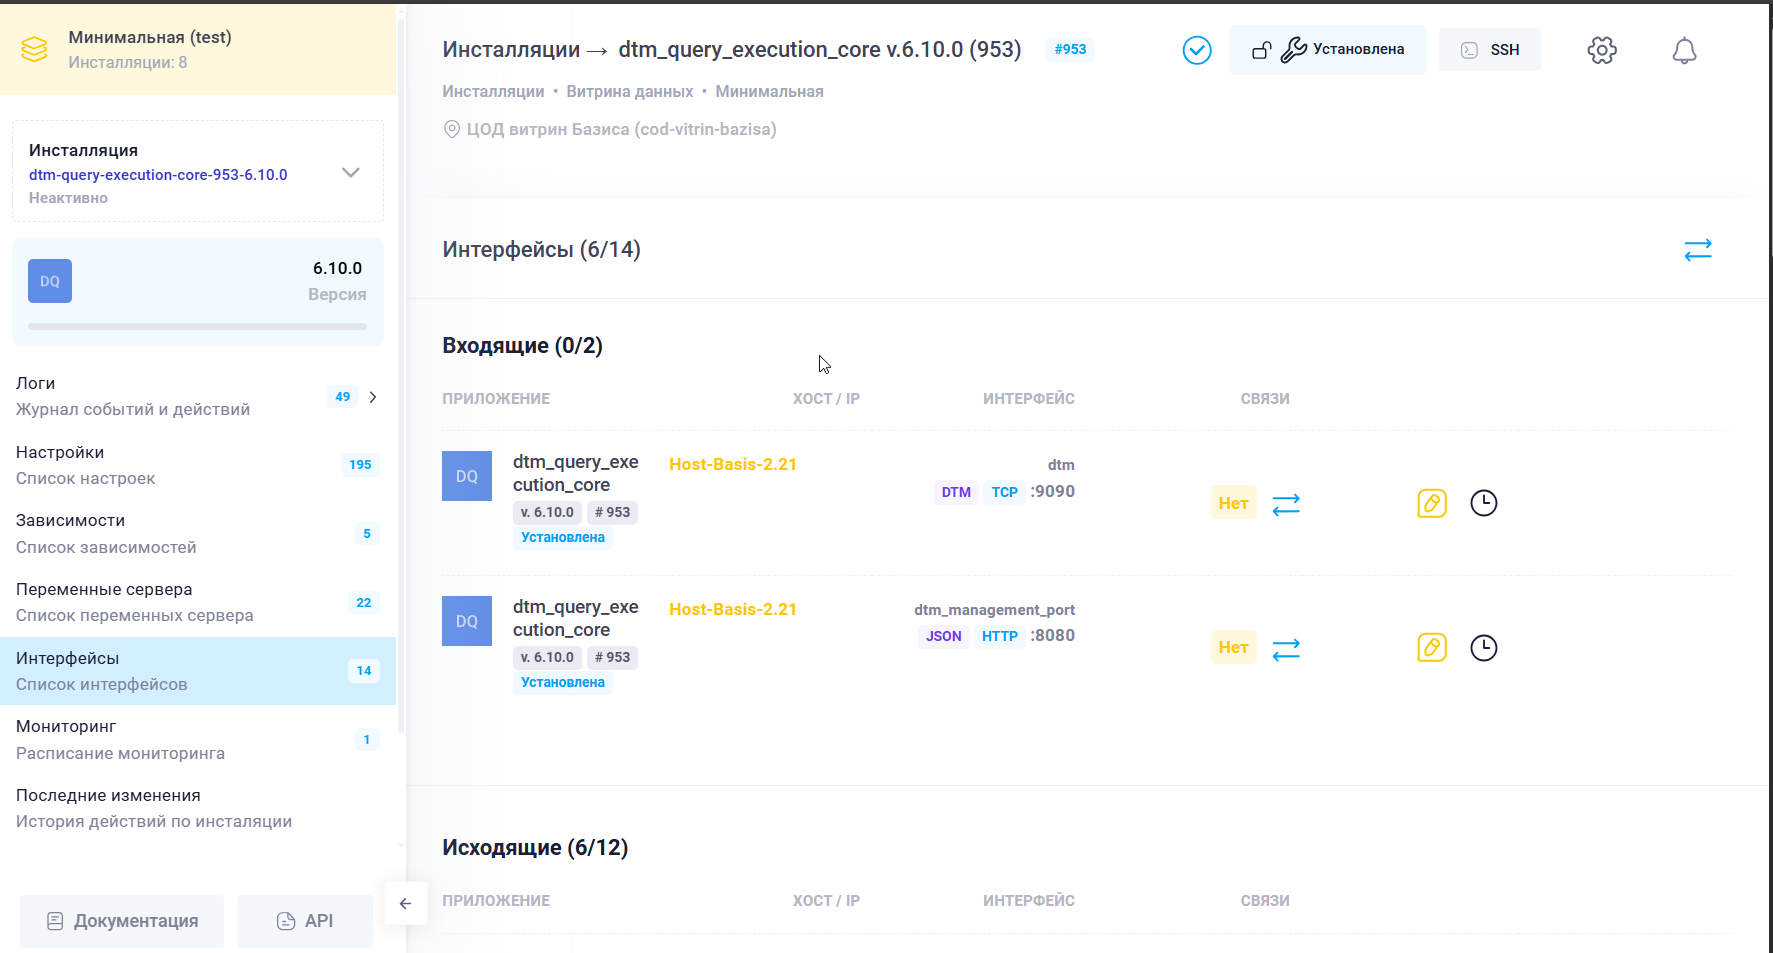Viewport: 1773px width, 953px height.
Task: Click the version progress bar under 6.10.0
Action: [197, 325]
